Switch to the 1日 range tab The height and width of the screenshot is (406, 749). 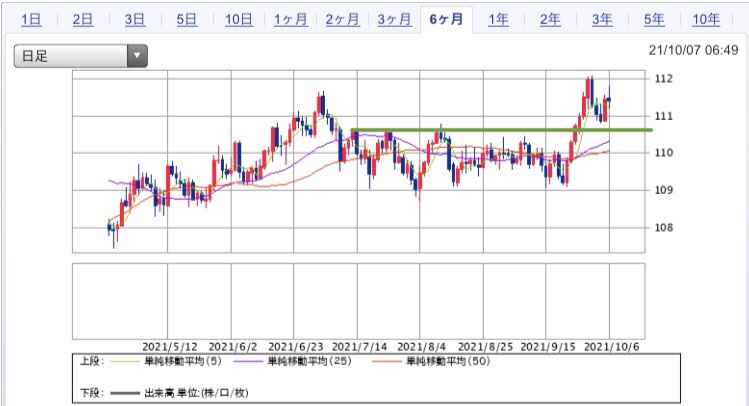tap(31, 20)
